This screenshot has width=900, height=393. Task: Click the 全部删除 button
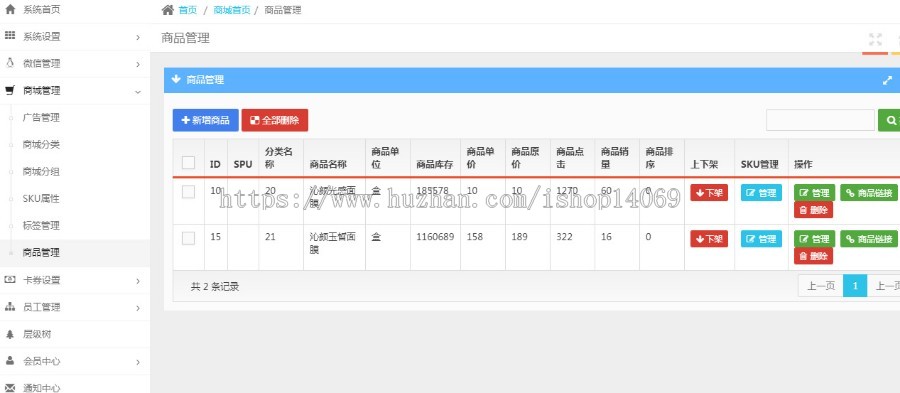275,120
